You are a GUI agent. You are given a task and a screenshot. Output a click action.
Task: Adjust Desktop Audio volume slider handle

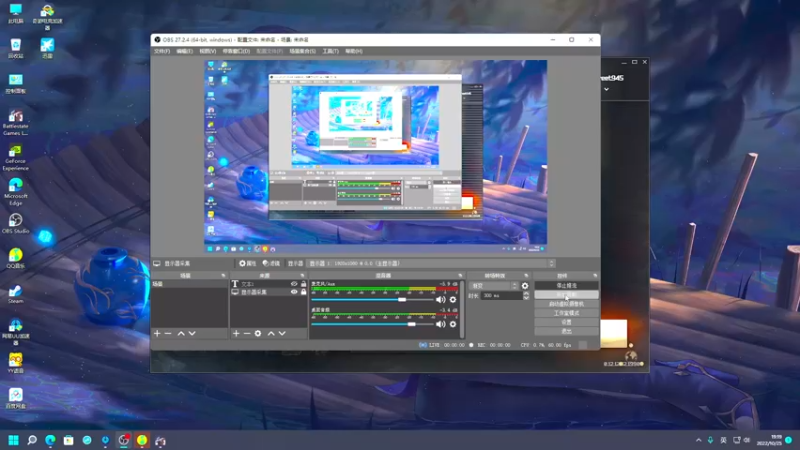pos(412,324)
